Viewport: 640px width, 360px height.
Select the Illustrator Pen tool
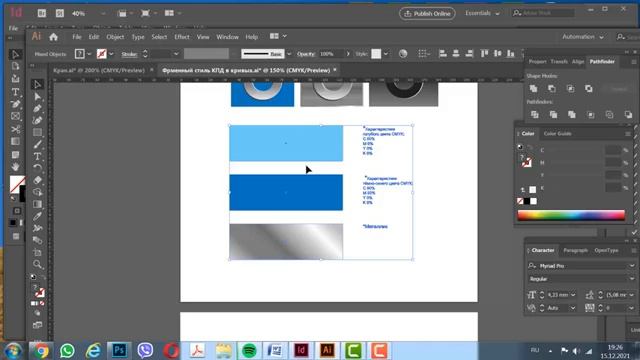coord(37,109)
